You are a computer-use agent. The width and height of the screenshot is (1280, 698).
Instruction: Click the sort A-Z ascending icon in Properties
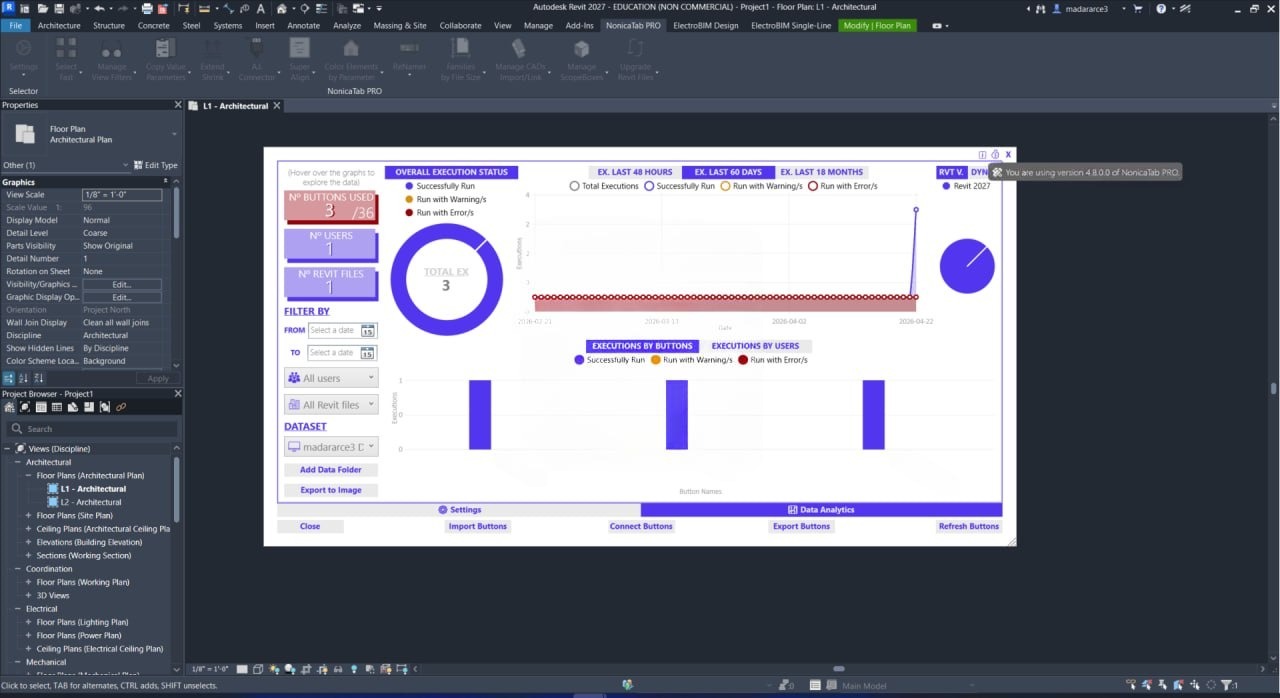tap(23, 378)
